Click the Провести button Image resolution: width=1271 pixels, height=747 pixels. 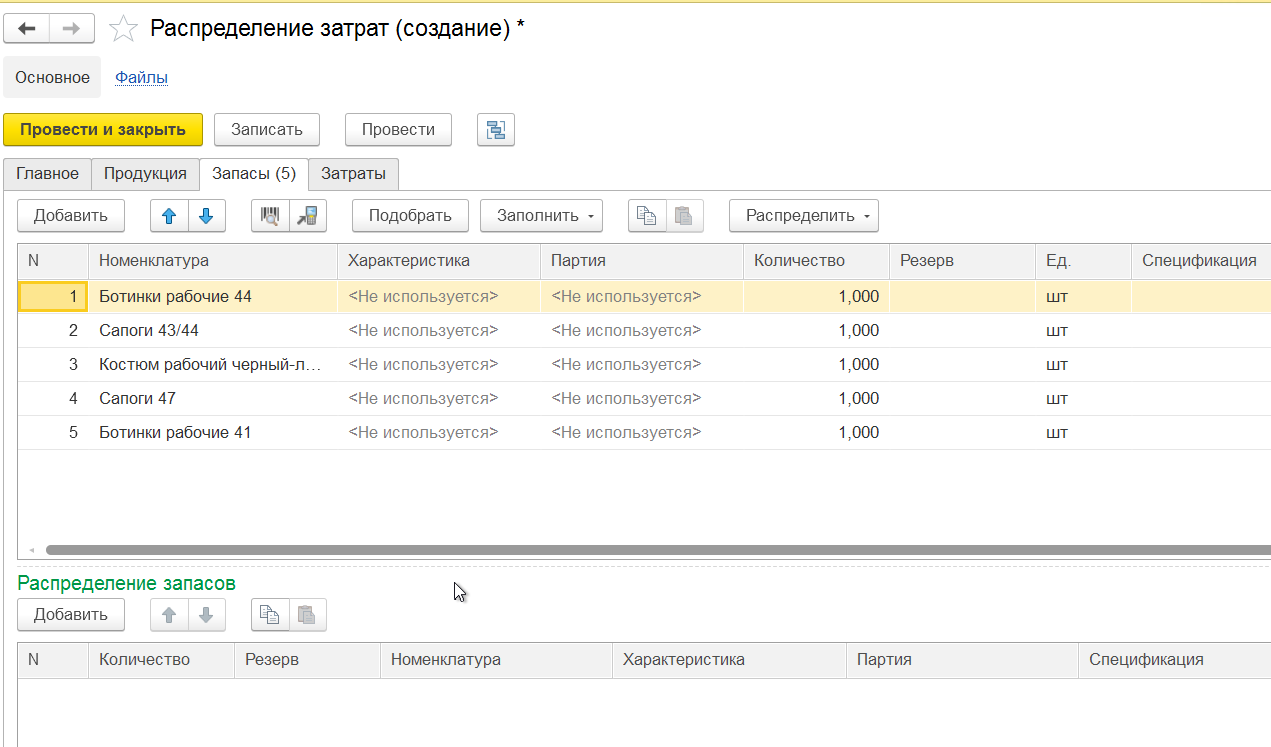point(398,130)
